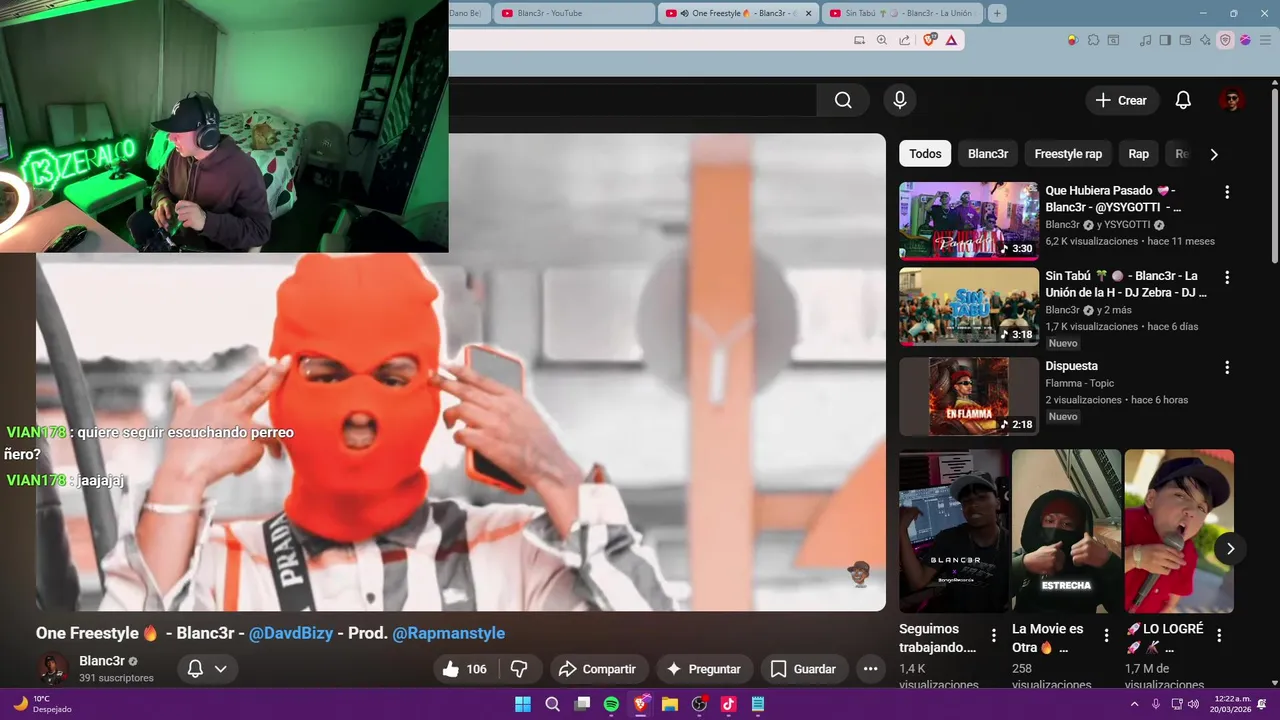Open the Windows Start menu
Screen dimensions: 1280x720
[522, 704]
